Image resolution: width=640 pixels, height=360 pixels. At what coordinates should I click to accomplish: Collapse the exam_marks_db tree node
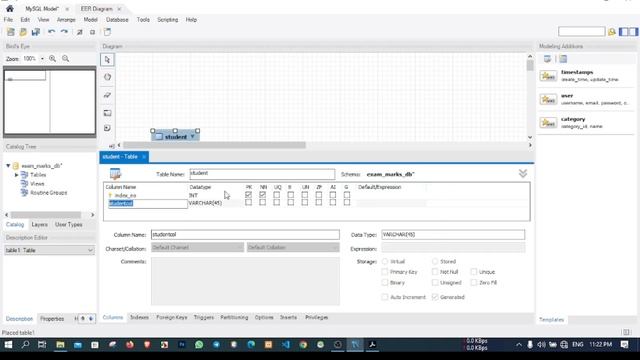8,166
